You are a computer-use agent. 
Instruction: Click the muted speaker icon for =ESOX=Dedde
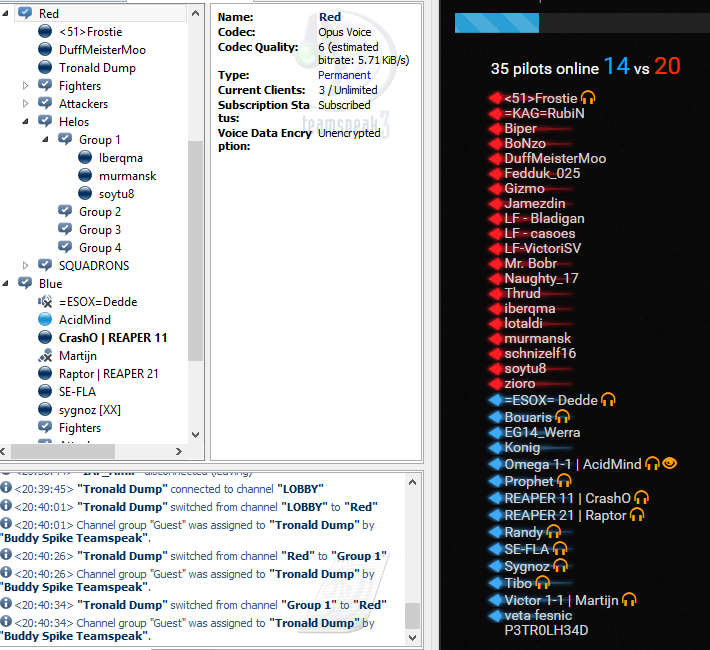tap(45, 301)
